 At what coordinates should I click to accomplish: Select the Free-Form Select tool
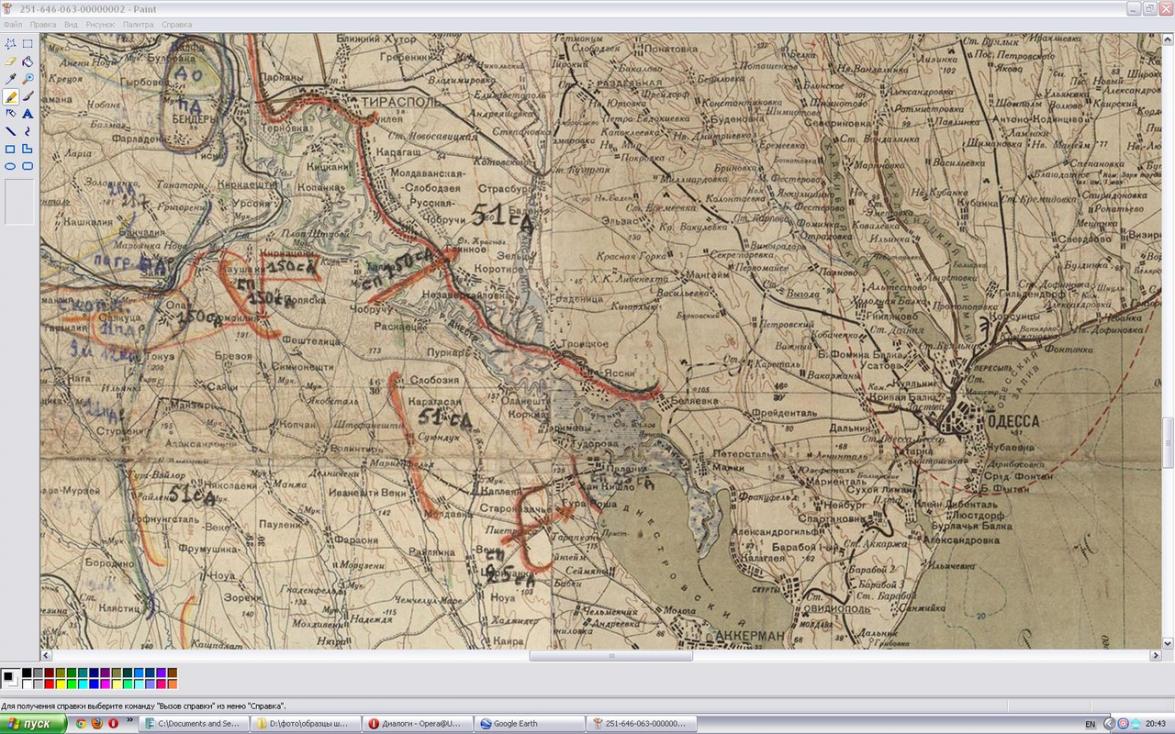pyautogui.click(x=10, y=44)
